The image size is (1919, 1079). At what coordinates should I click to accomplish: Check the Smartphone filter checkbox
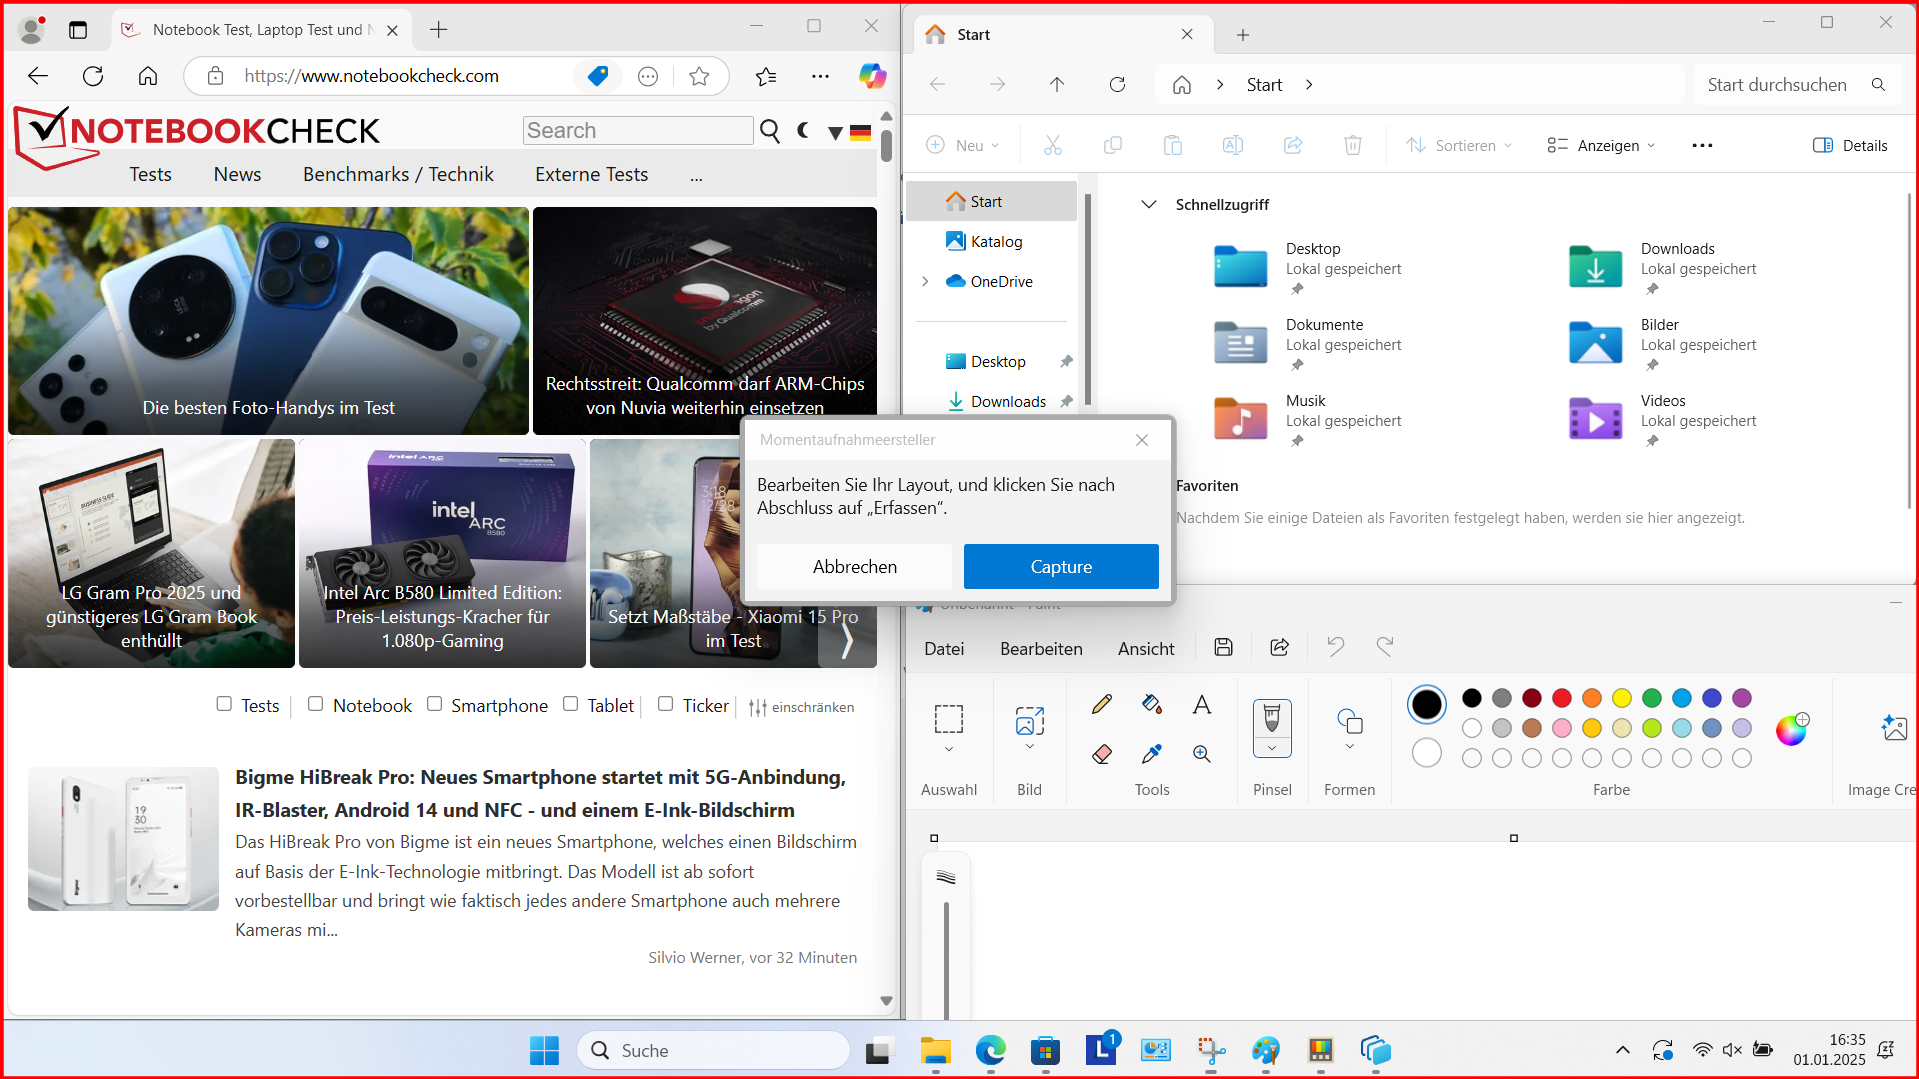(434, 704)
